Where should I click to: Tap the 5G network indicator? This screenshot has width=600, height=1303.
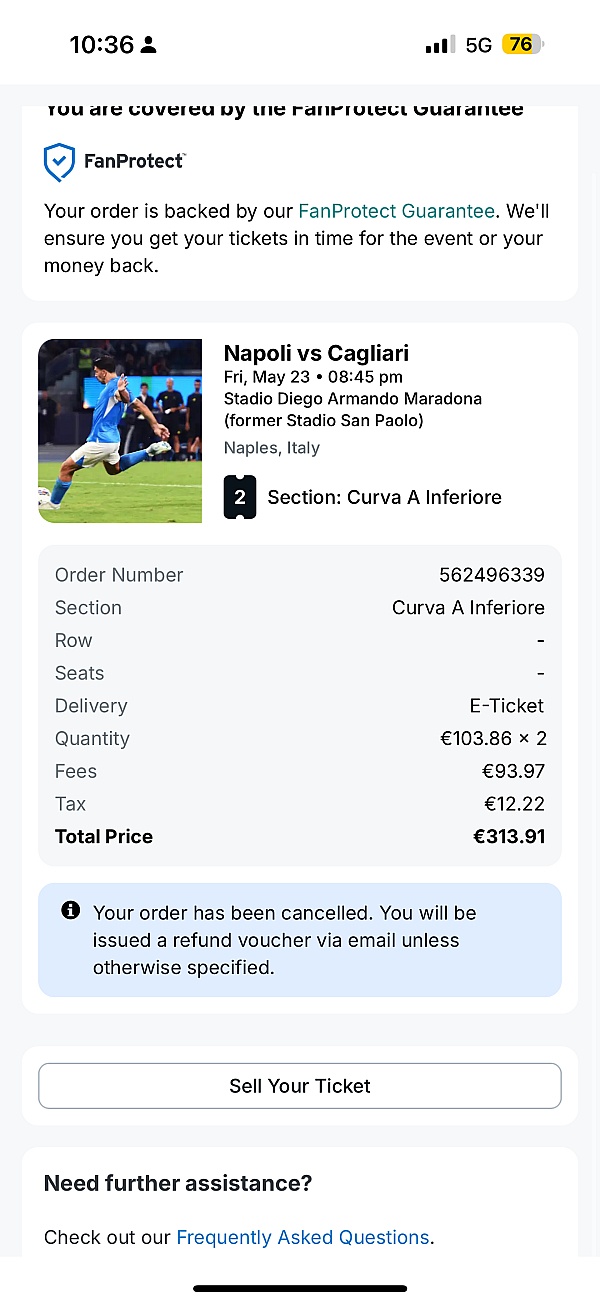pyautogui.click(x=479, y=45)
